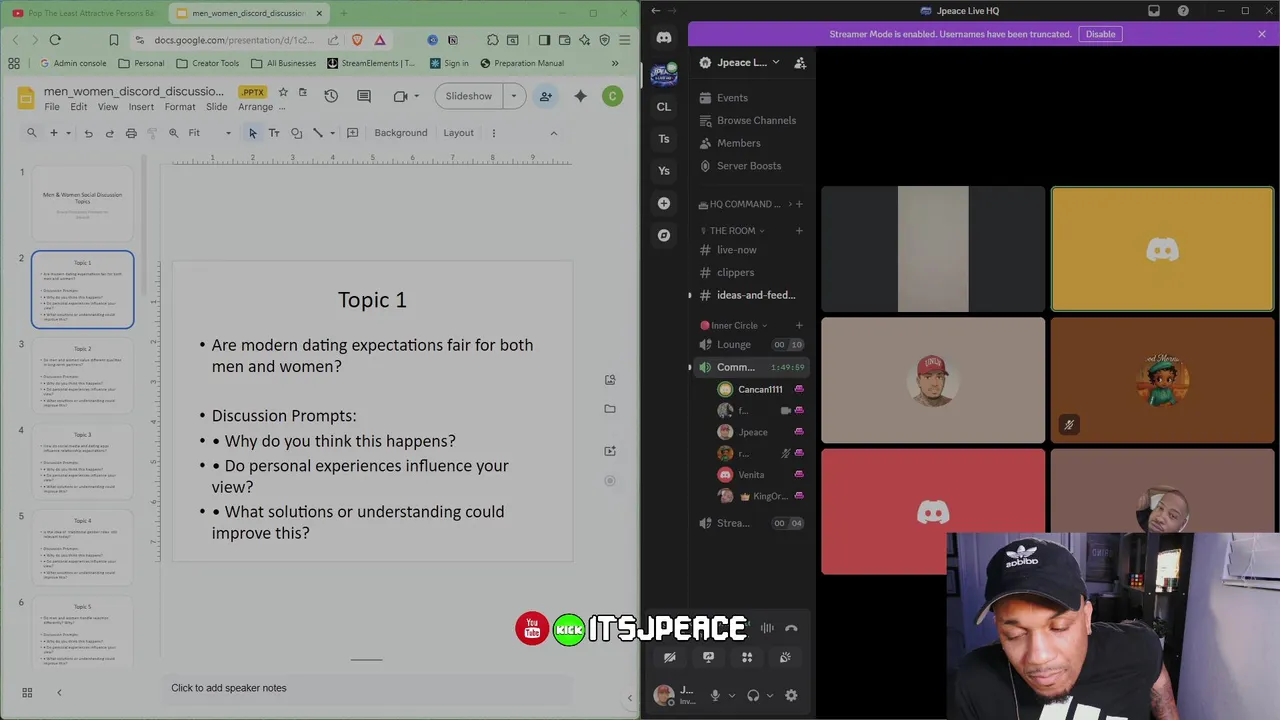Select the Shape tool in Slides toolbar

click(x=297, y=133)
